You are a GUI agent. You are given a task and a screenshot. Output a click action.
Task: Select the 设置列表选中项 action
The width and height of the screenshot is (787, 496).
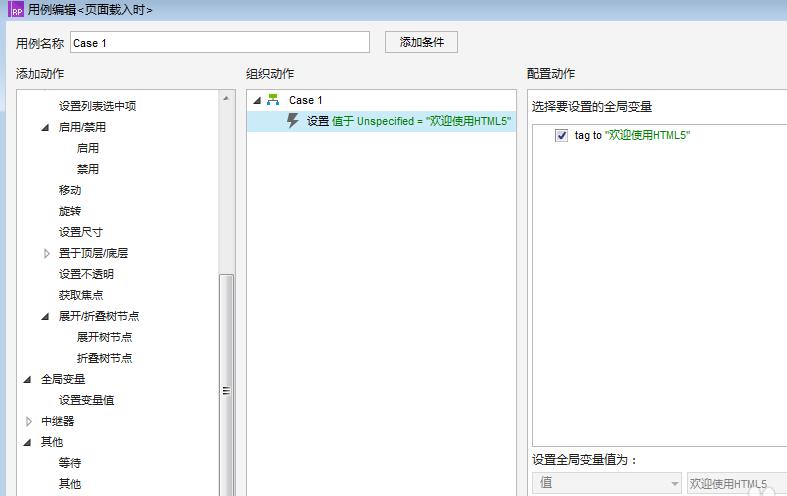[97, 106]
